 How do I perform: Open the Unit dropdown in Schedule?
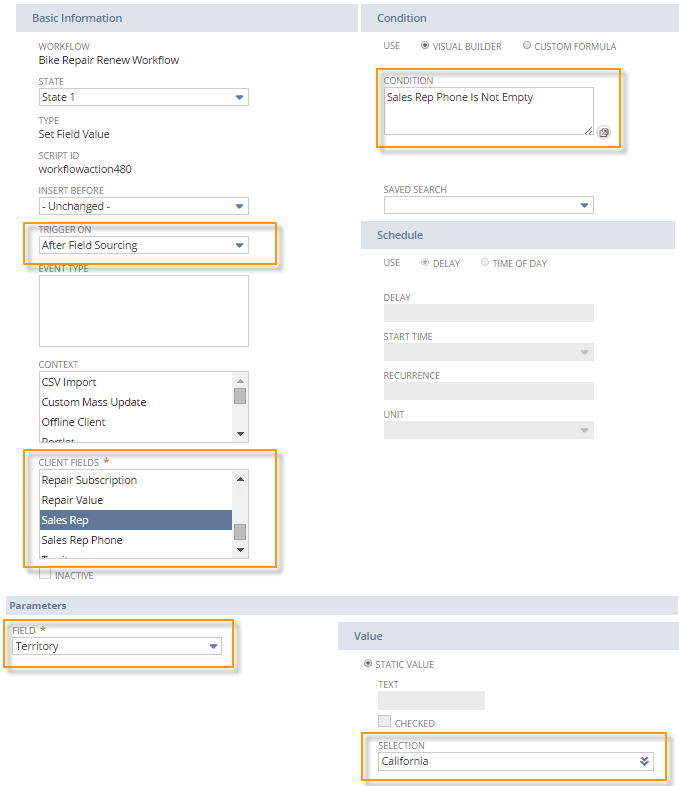[x=489, y=430]
